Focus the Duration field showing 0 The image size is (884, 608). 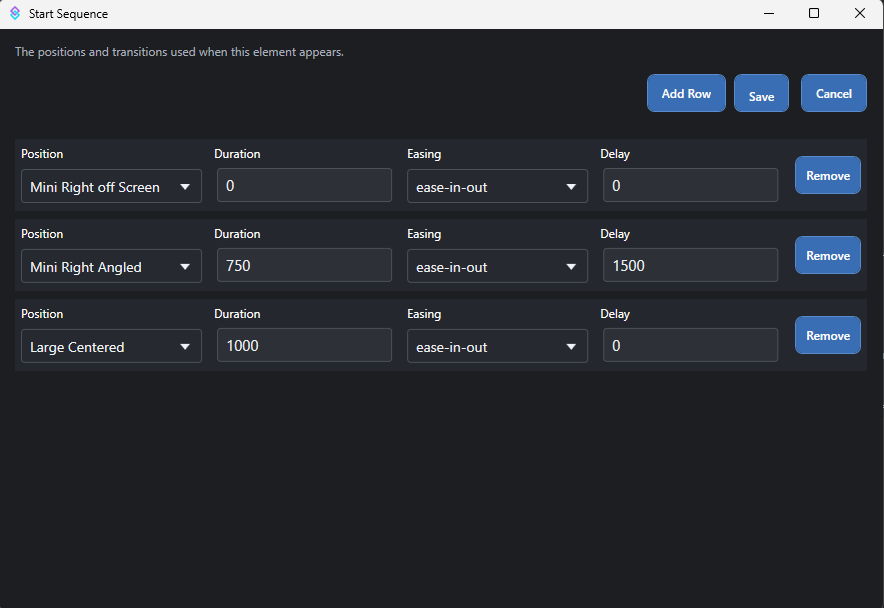304,185
